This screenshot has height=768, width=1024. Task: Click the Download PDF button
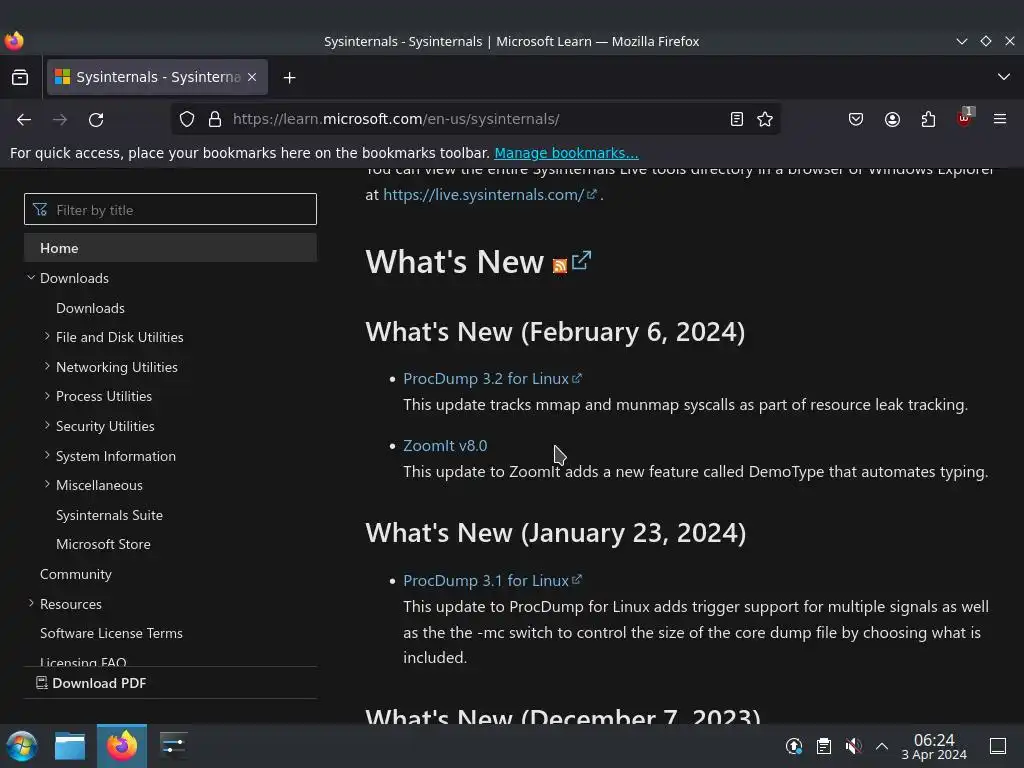coord(91,683)
